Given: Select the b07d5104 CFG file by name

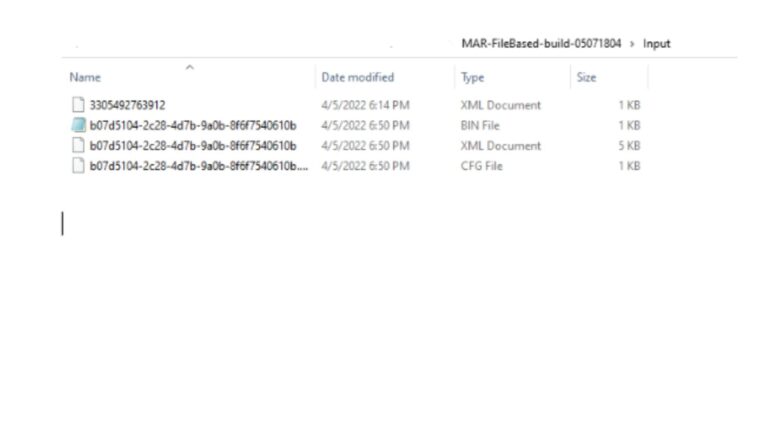Looking at the screenshot, I should [x=198, y=166].
